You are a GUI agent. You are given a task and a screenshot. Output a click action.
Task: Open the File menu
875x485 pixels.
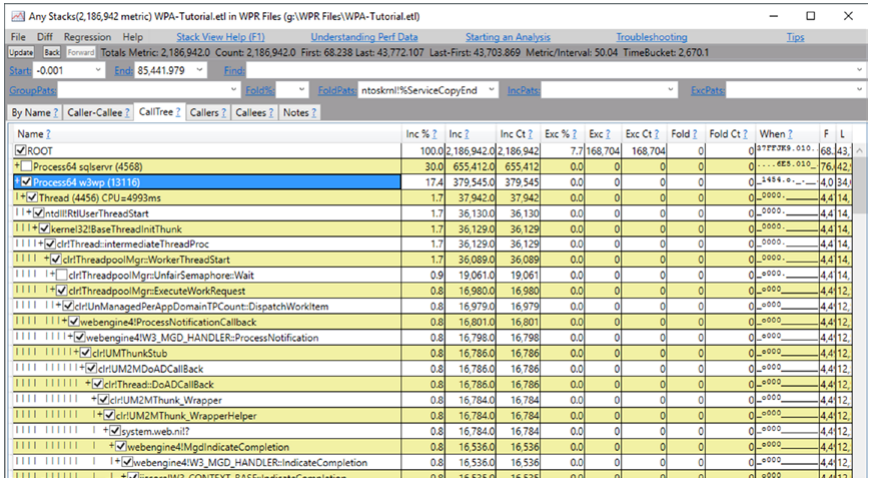18,37
